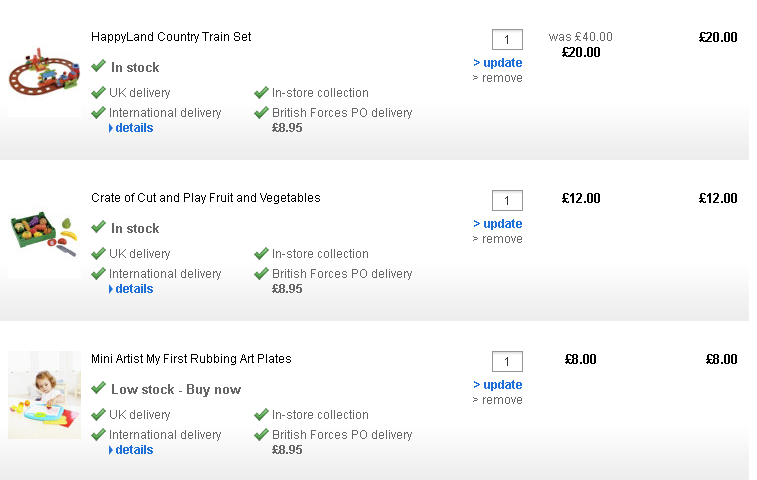Click the green In stock tick for train set
757x480 pixels.
(x=98, y=67)
